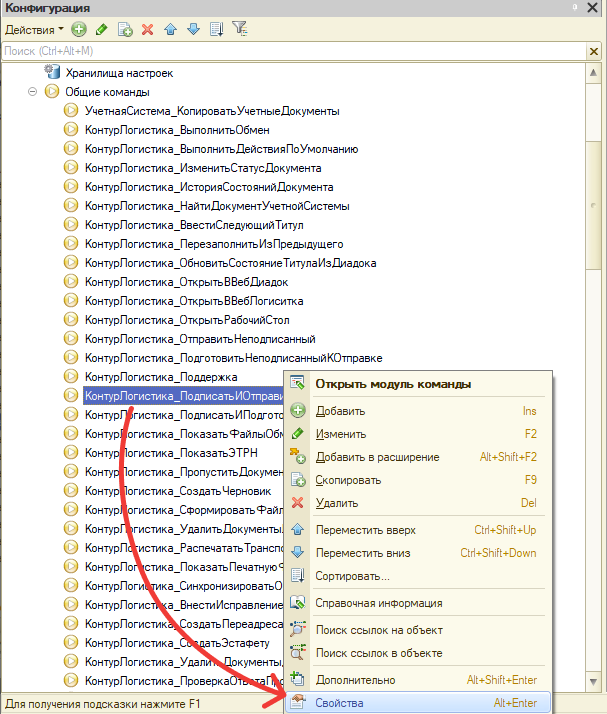Select КонтурЛогистика_ОтправитьНеподписанный
This screenshot has width=607, height=714.
coord(200,339)
